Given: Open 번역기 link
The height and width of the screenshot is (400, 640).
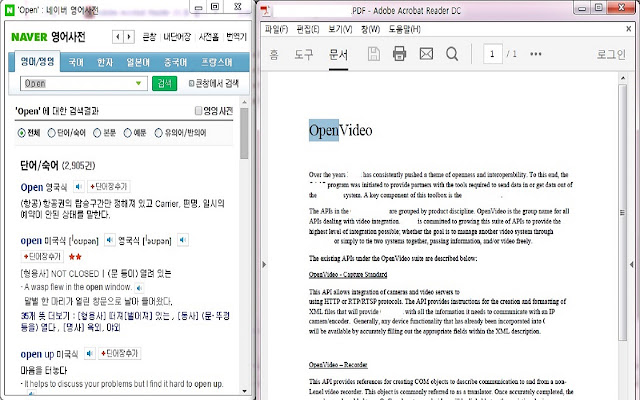Looking at the screenshot, I should (236, 37).
